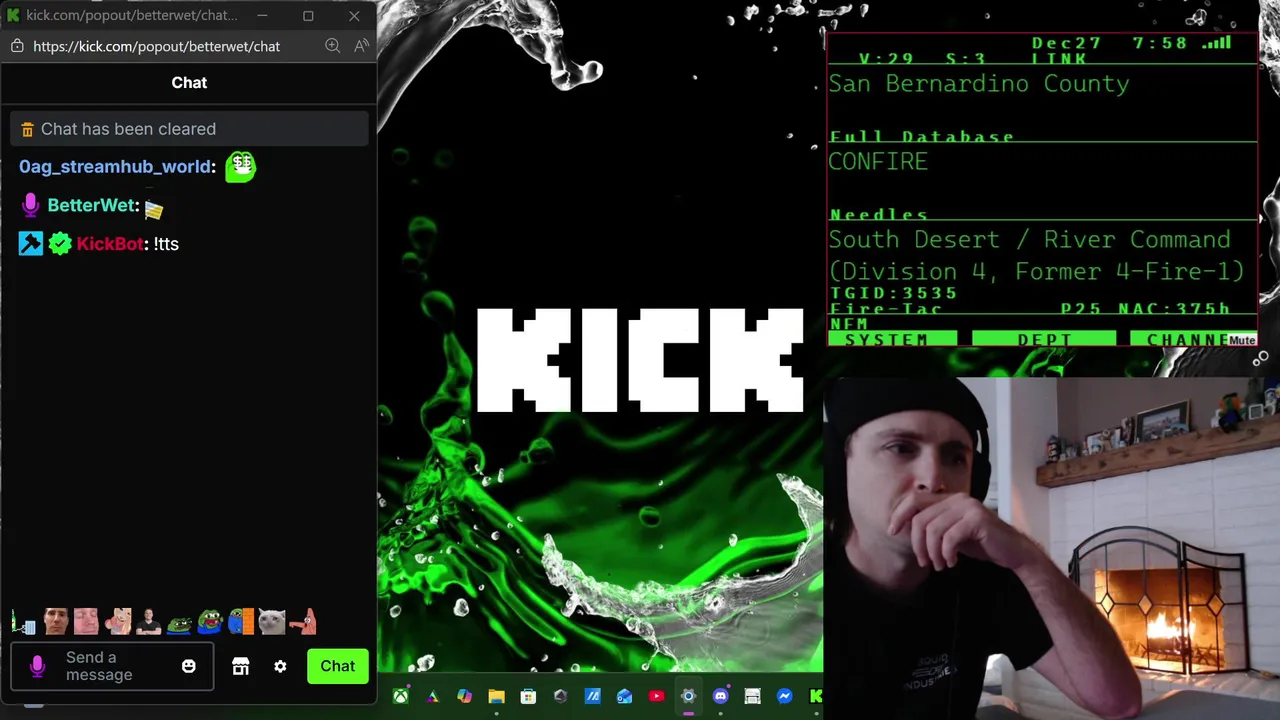The height and width of the screenshot is (720, 1280).
Task: Open the gray hexagon app taskbar icon
Action: click(x=560, y=696)
